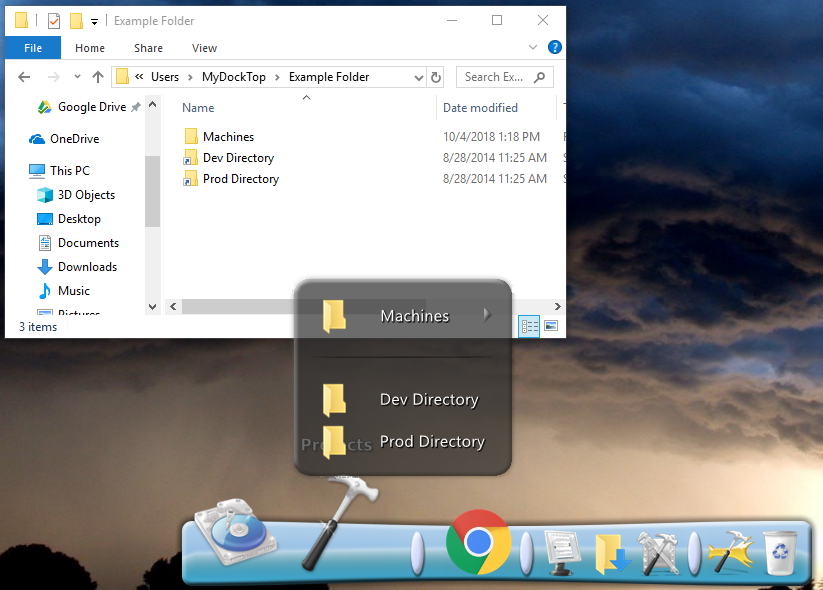Sort files by Date modified column
This screenshot has height=590, width=823.
481,108
